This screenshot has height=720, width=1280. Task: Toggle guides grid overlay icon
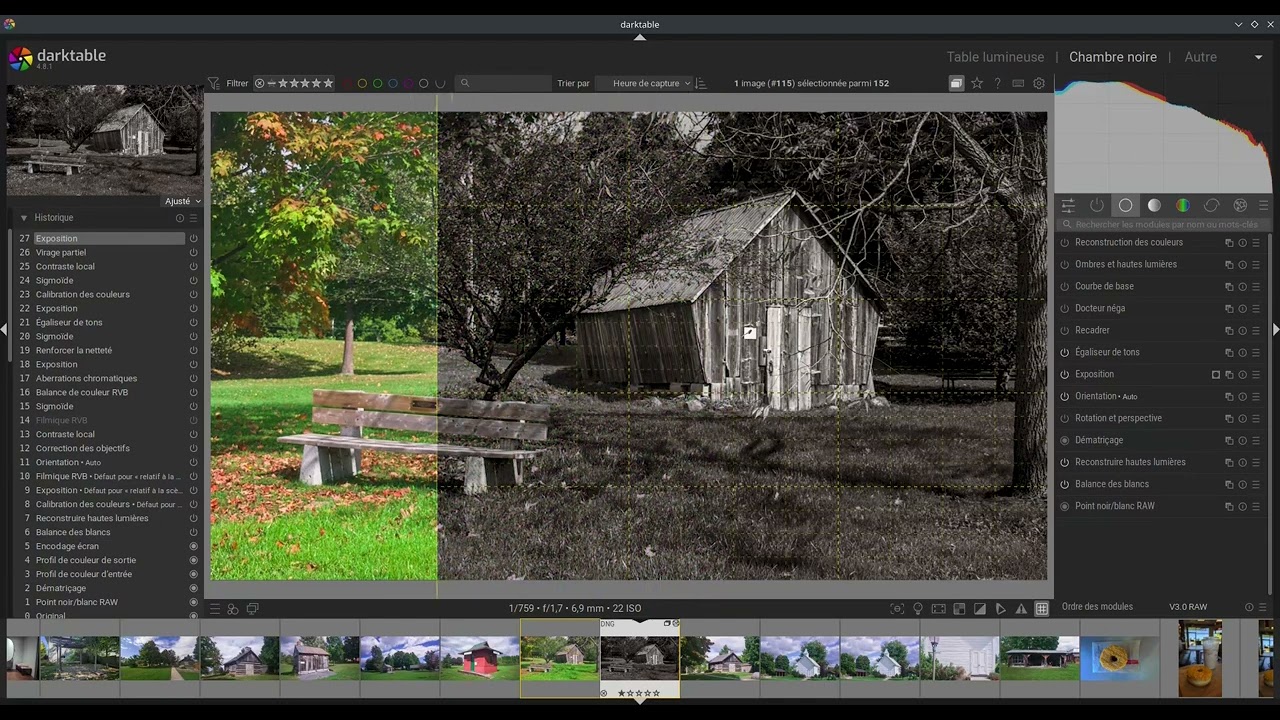point(1041,608)
